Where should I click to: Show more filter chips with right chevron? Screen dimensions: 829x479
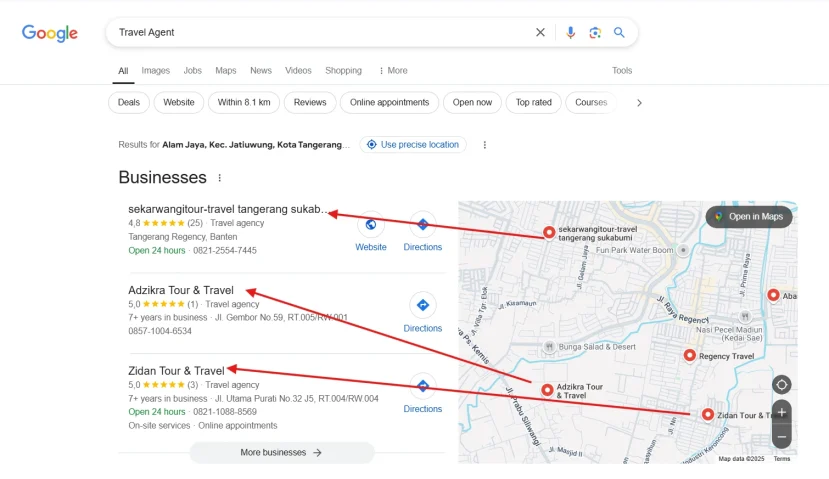pyautogui.click(x=639, y=103)
